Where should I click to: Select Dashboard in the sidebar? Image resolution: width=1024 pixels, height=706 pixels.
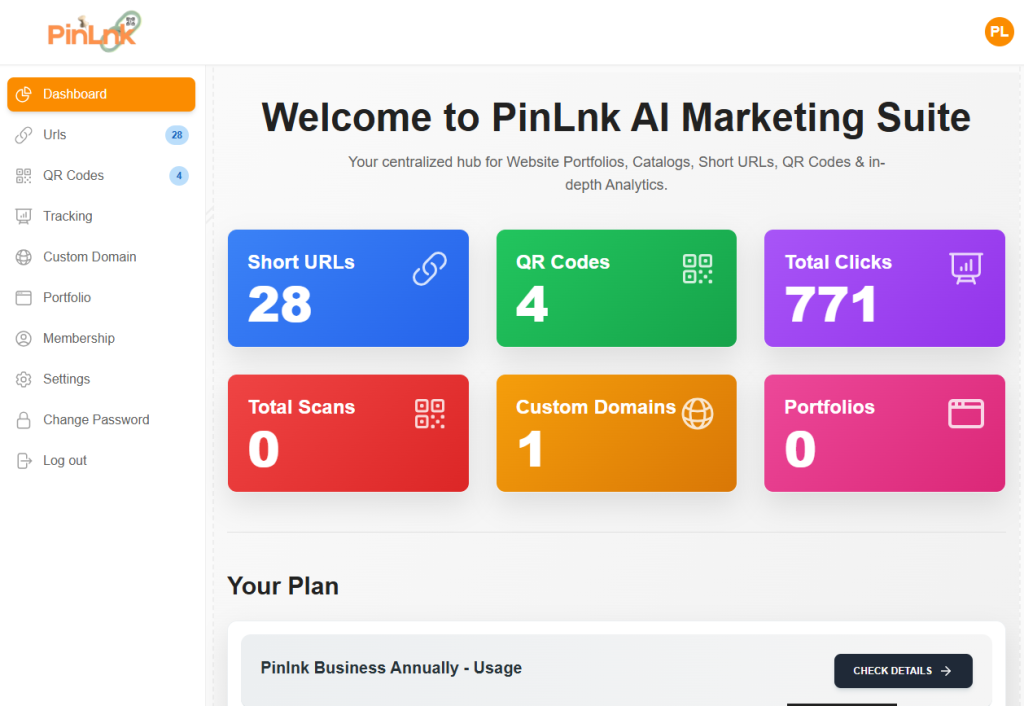101,94
